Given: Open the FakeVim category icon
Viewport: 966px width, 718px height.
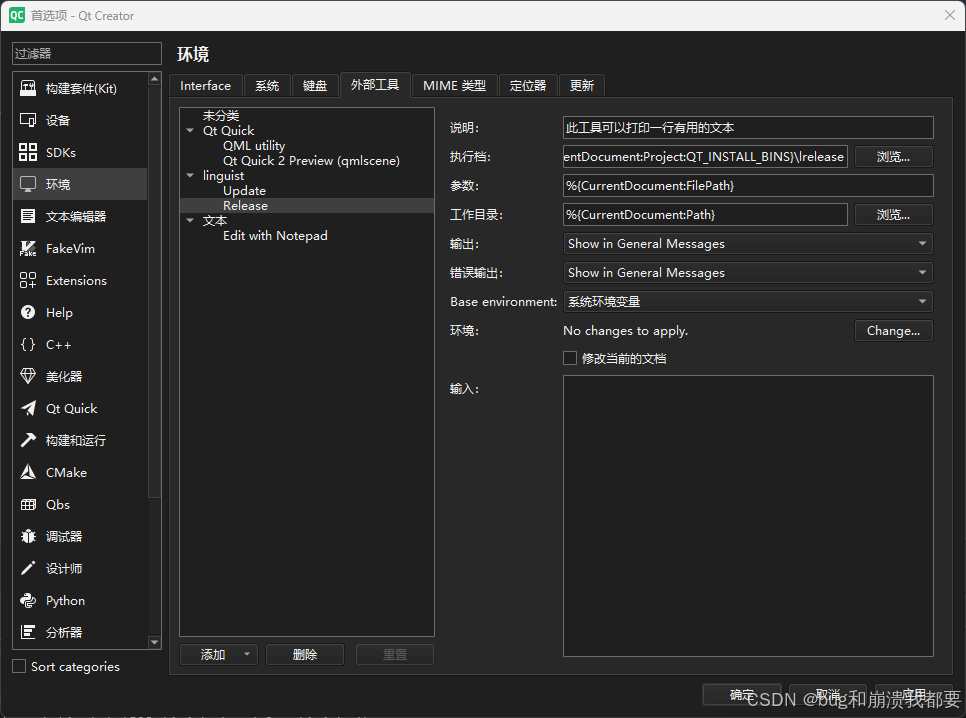Looking at the screenshot, I should tap(28, 248).
